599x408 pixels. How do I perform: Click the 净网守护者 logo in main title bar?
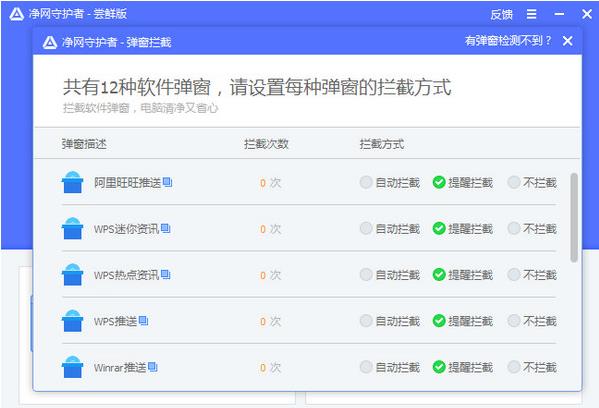click(16, 14)
